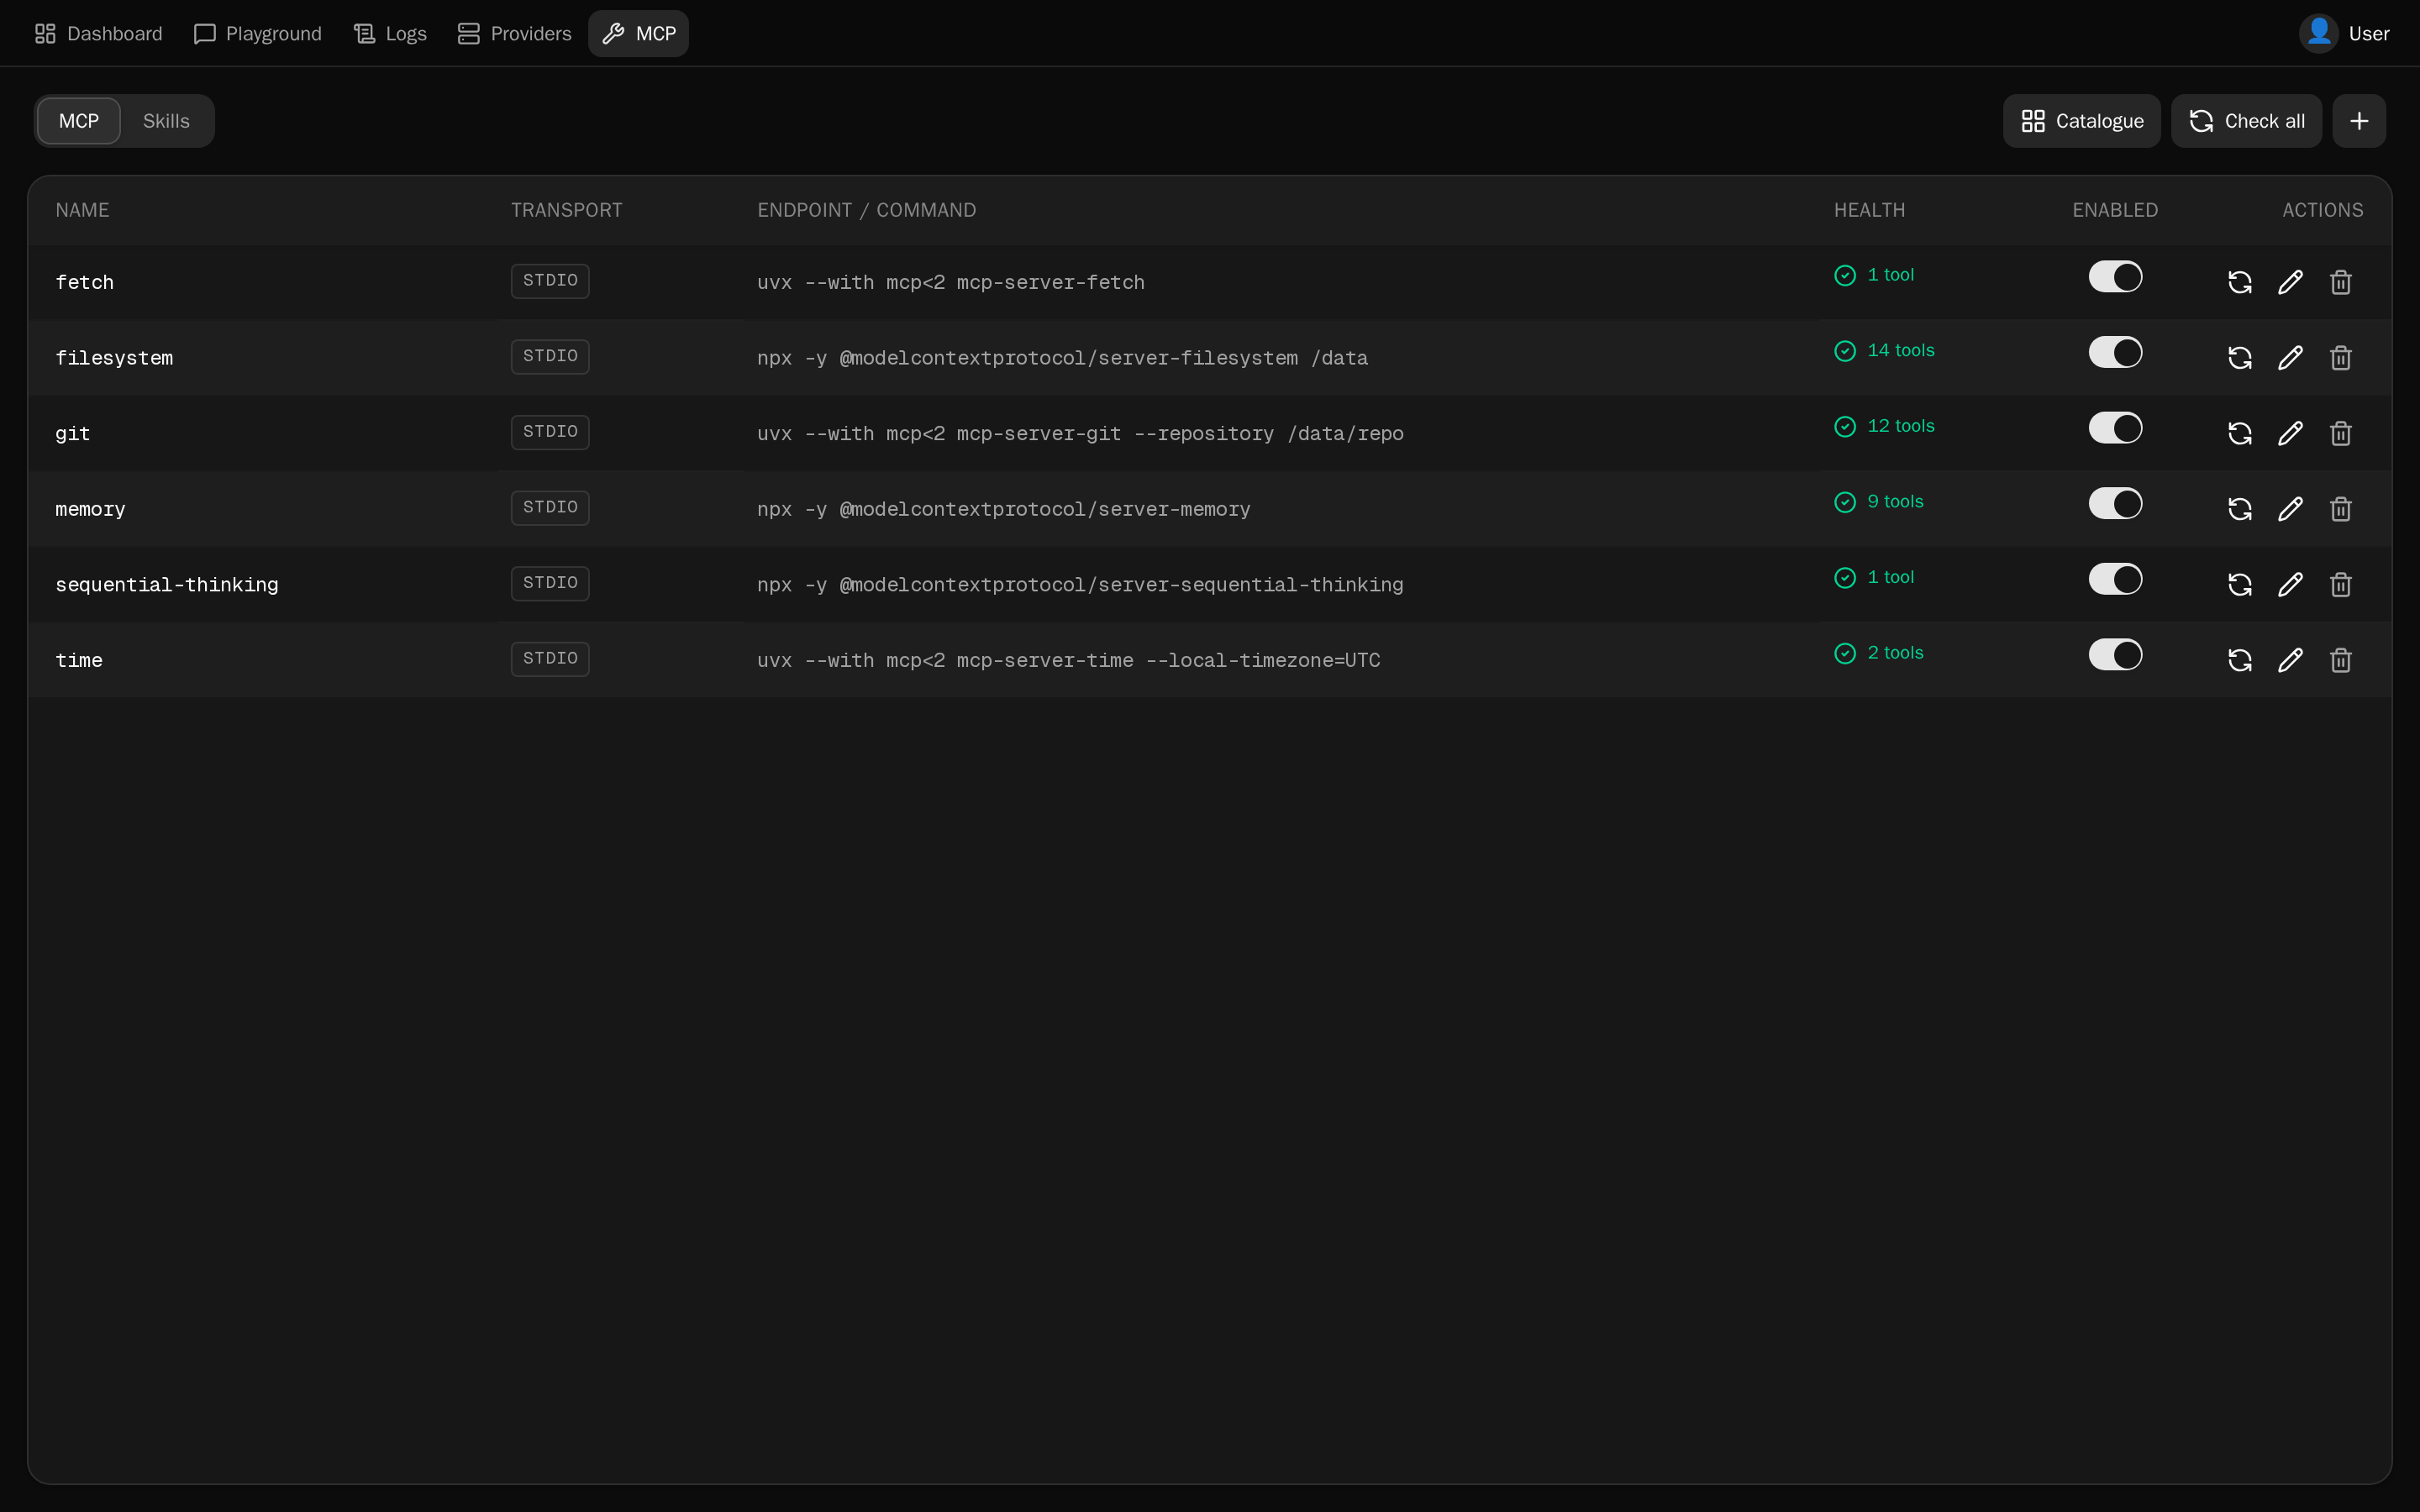
Task: Click the '14 tools' health status
Action: (x=1885, y=350)
